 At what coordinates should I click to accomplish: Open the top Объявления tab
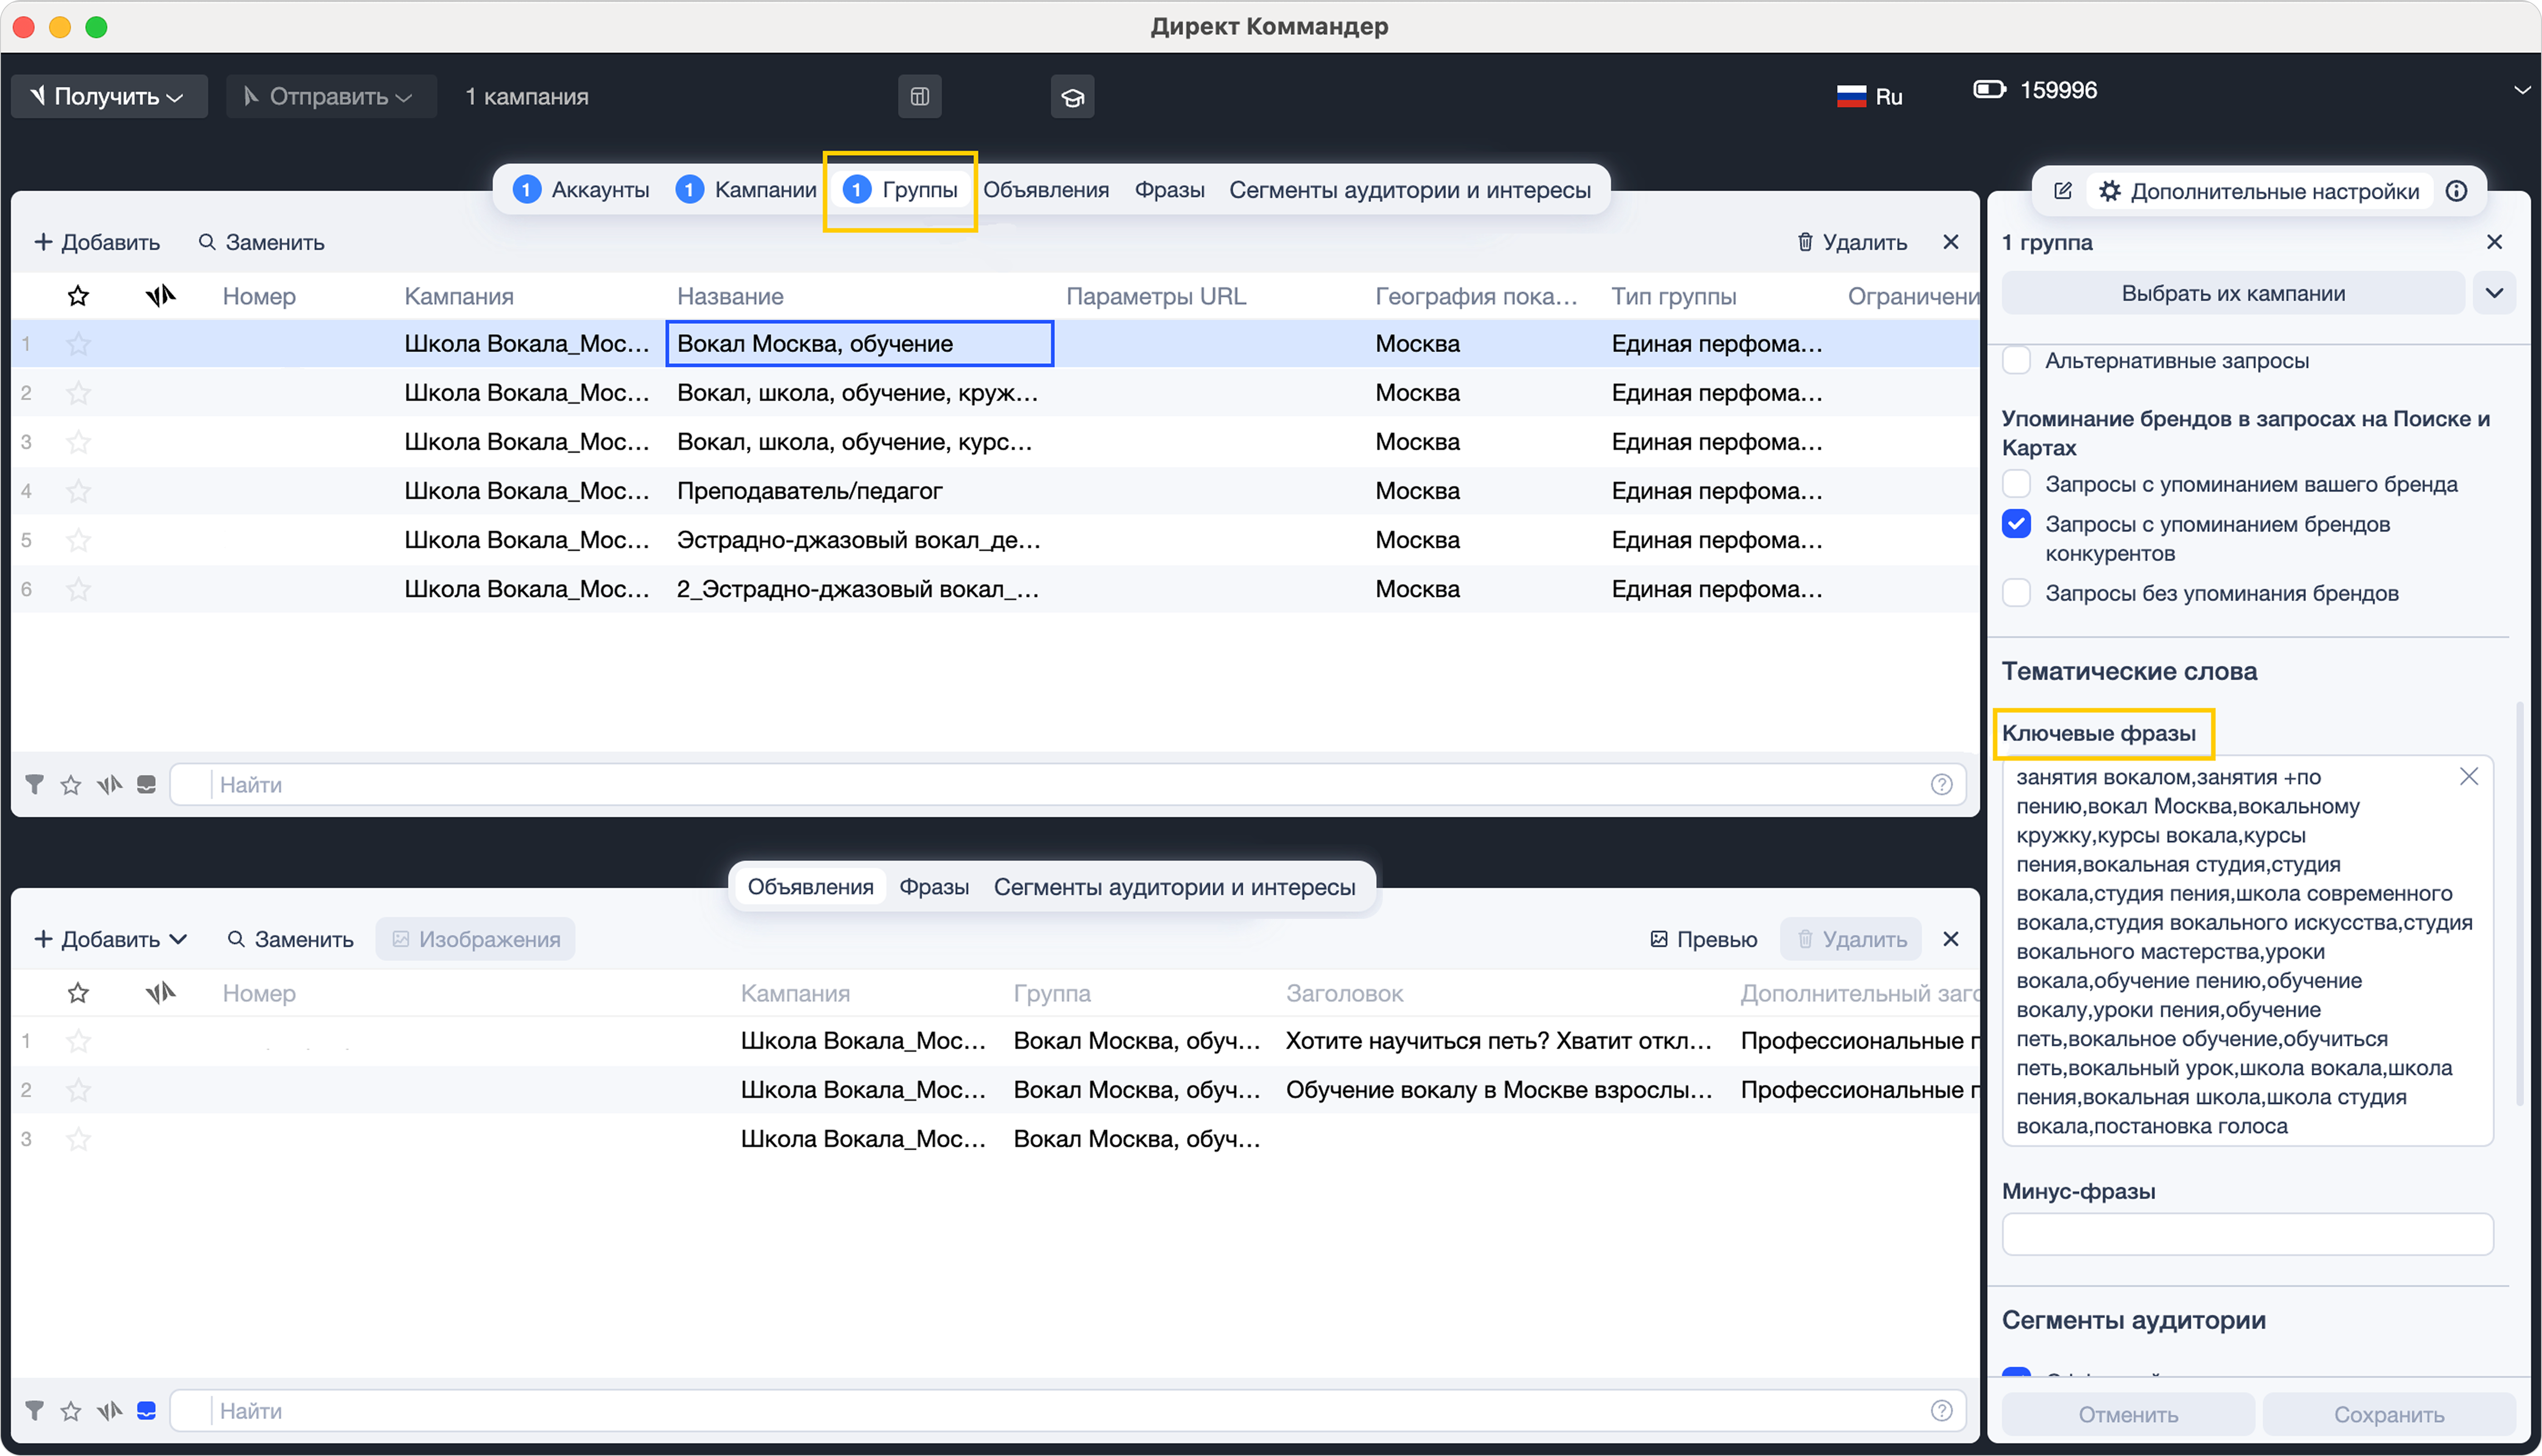click(1046, 190)
